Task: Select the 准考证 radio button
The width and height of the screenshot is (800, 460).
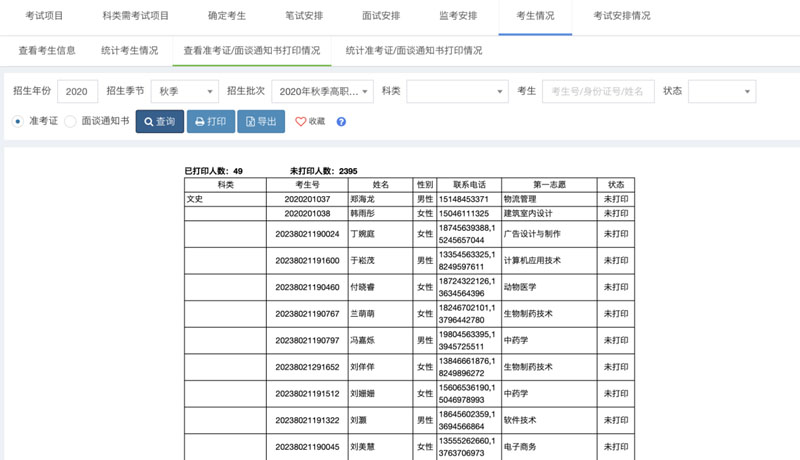Action: click(x=18, y=121)
